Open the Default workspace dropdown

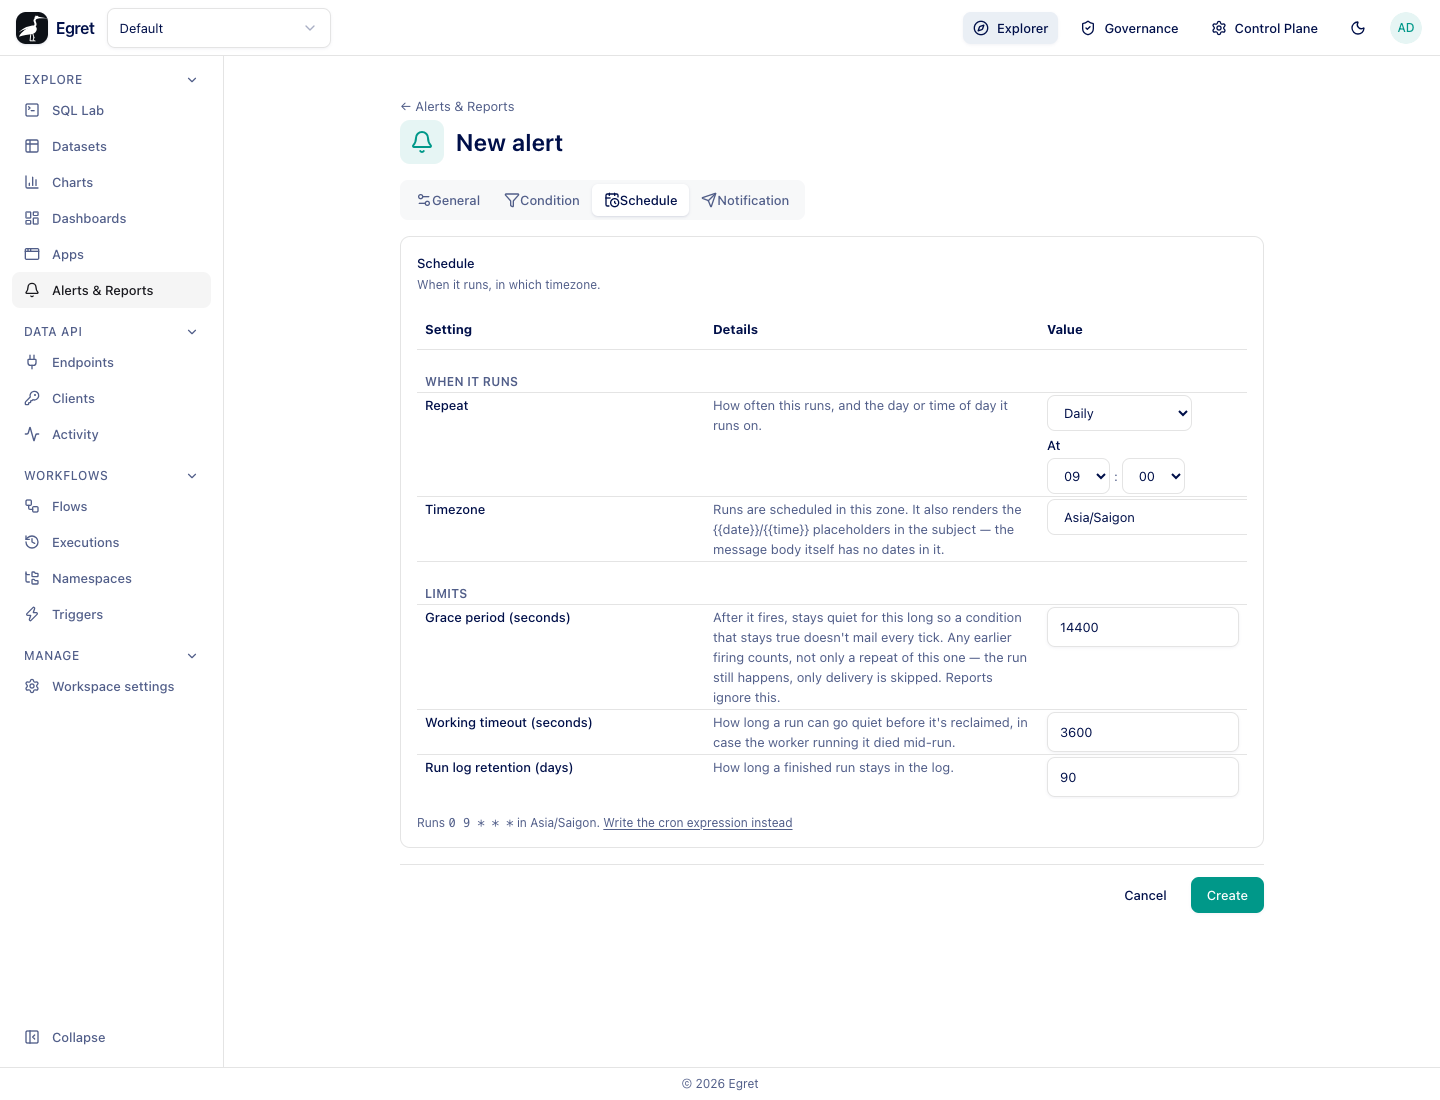pos(219,28)
